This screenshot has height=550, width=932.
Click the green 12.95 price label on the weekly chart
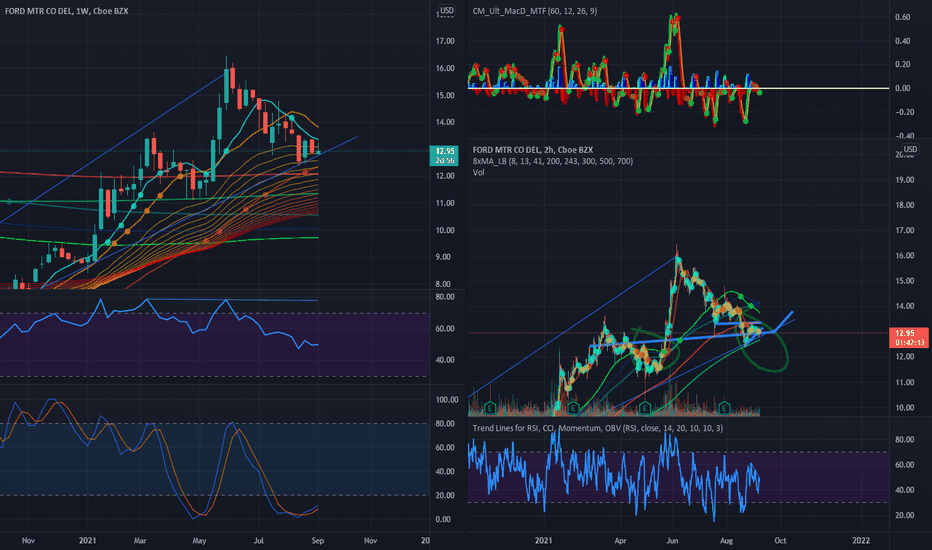pos(443,155)
